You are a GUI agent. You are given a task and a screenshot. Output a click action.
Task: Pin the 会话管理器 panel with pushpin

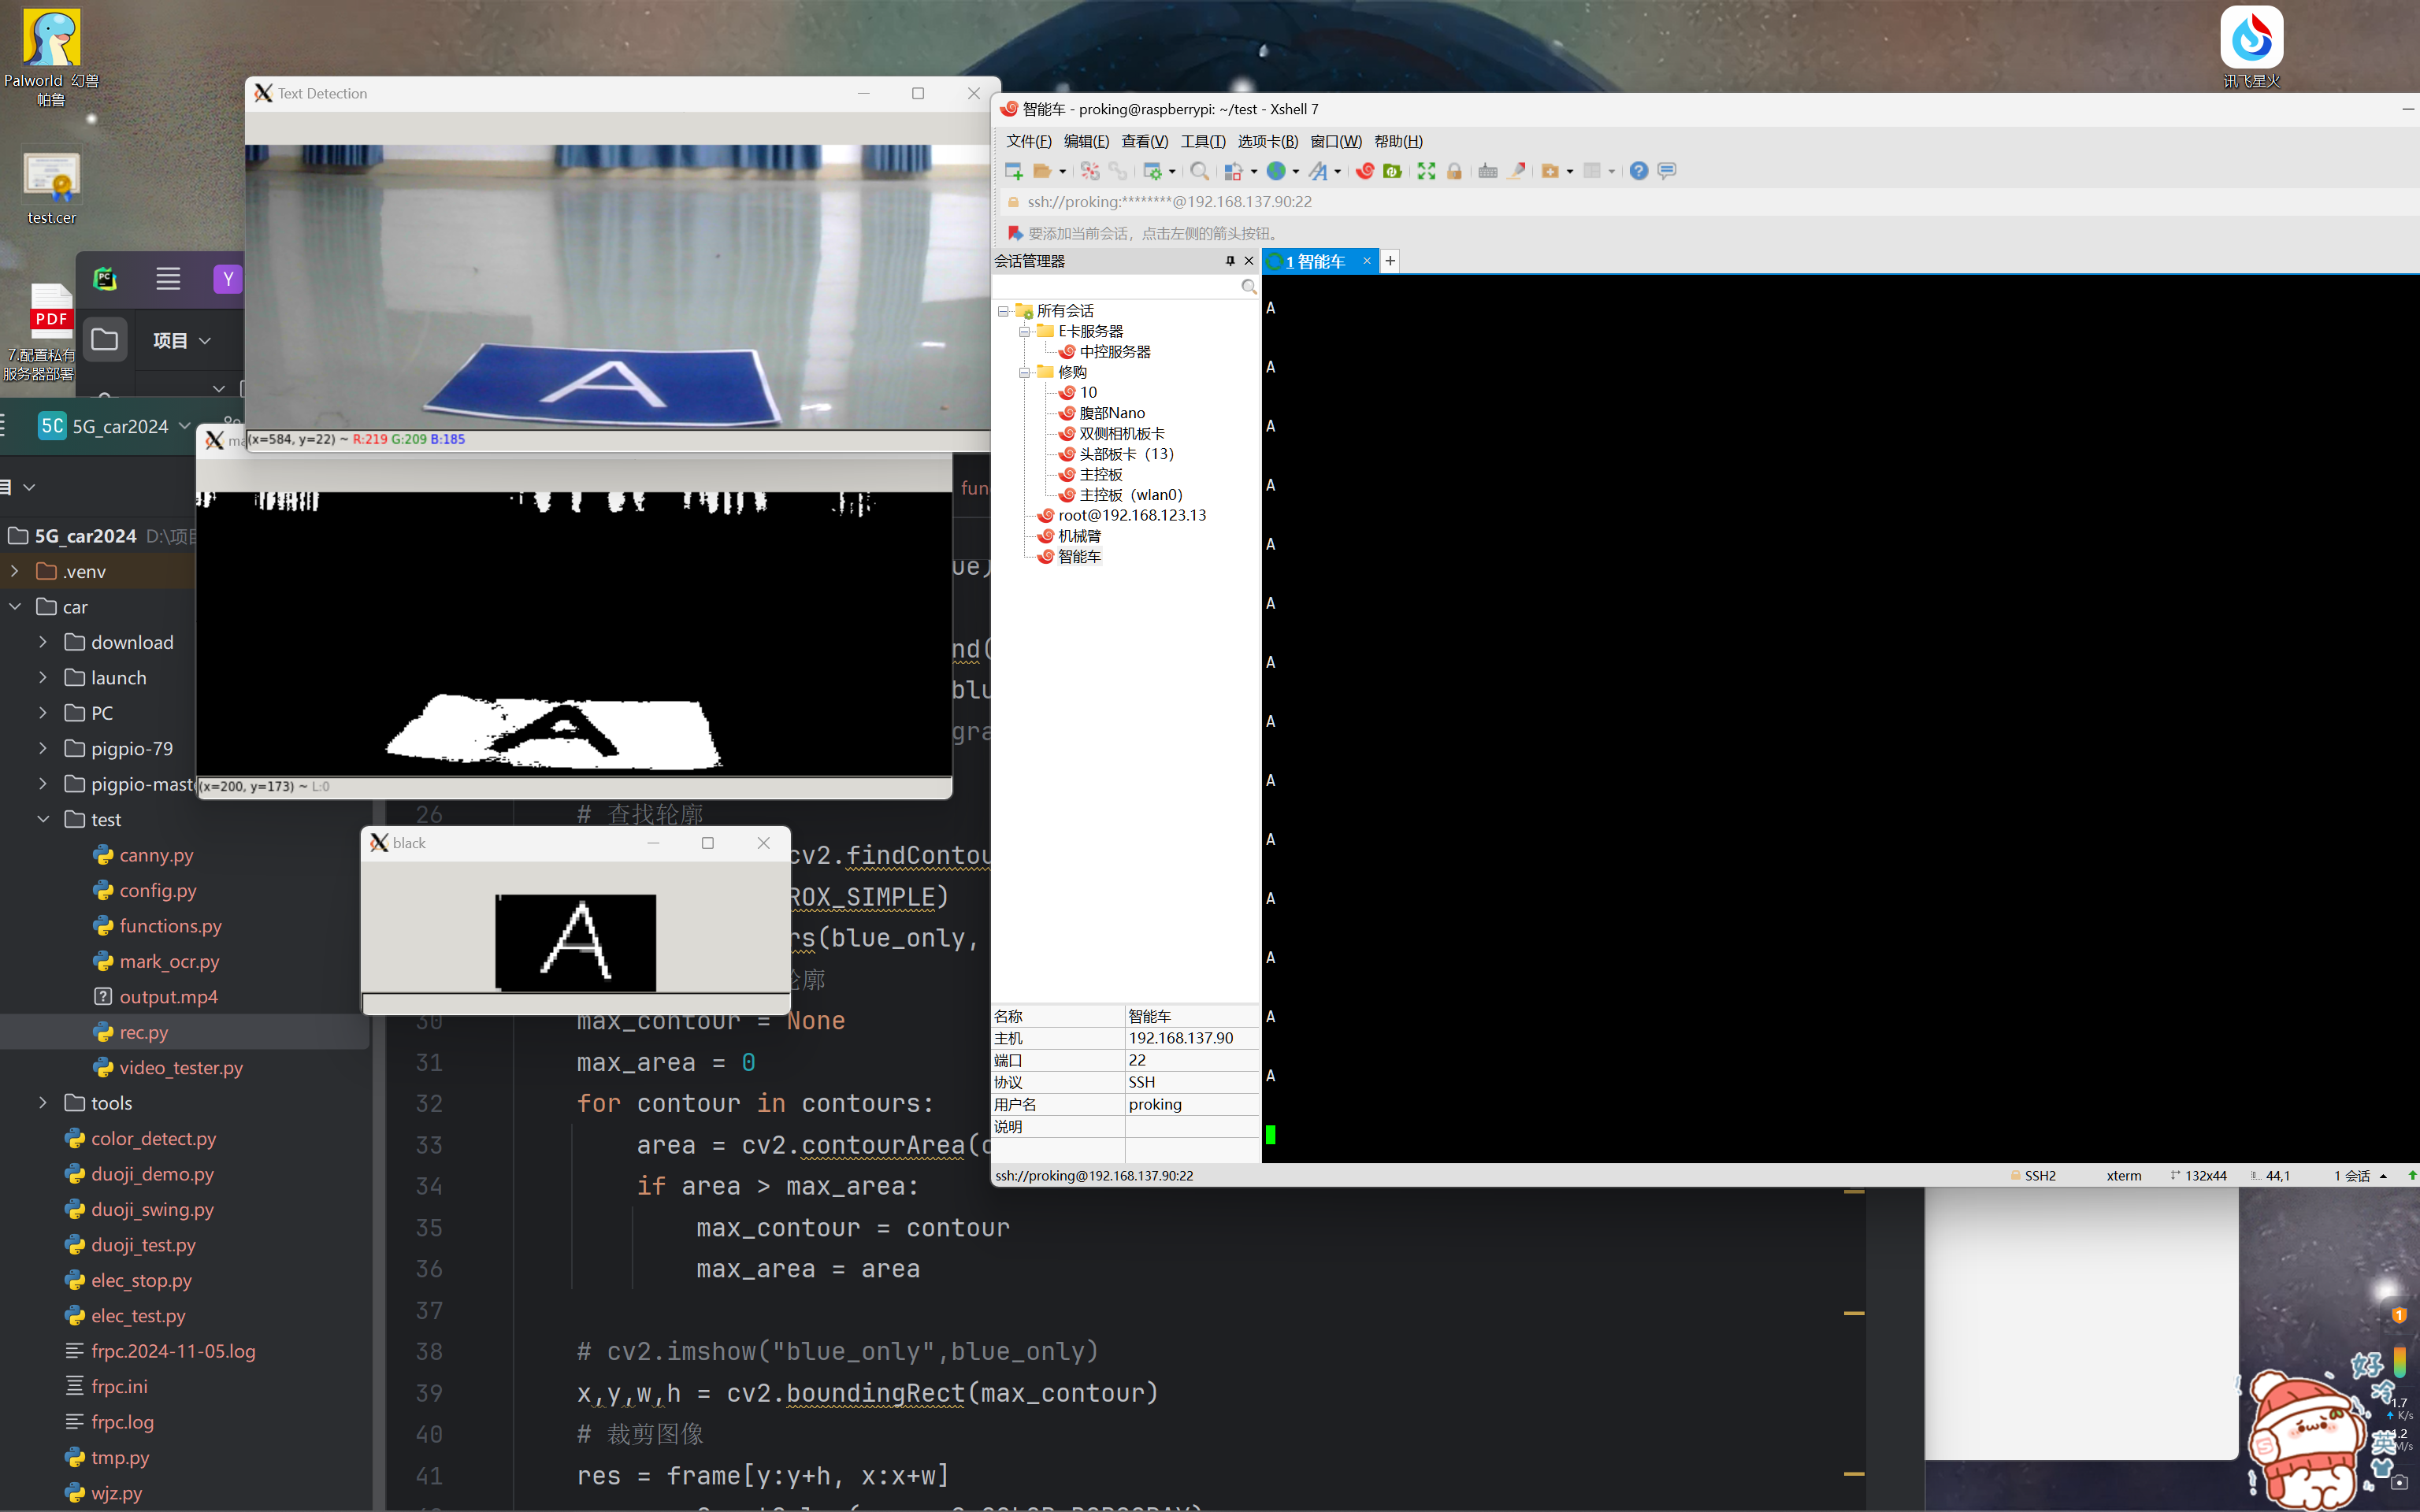(x=1230, y=261)
